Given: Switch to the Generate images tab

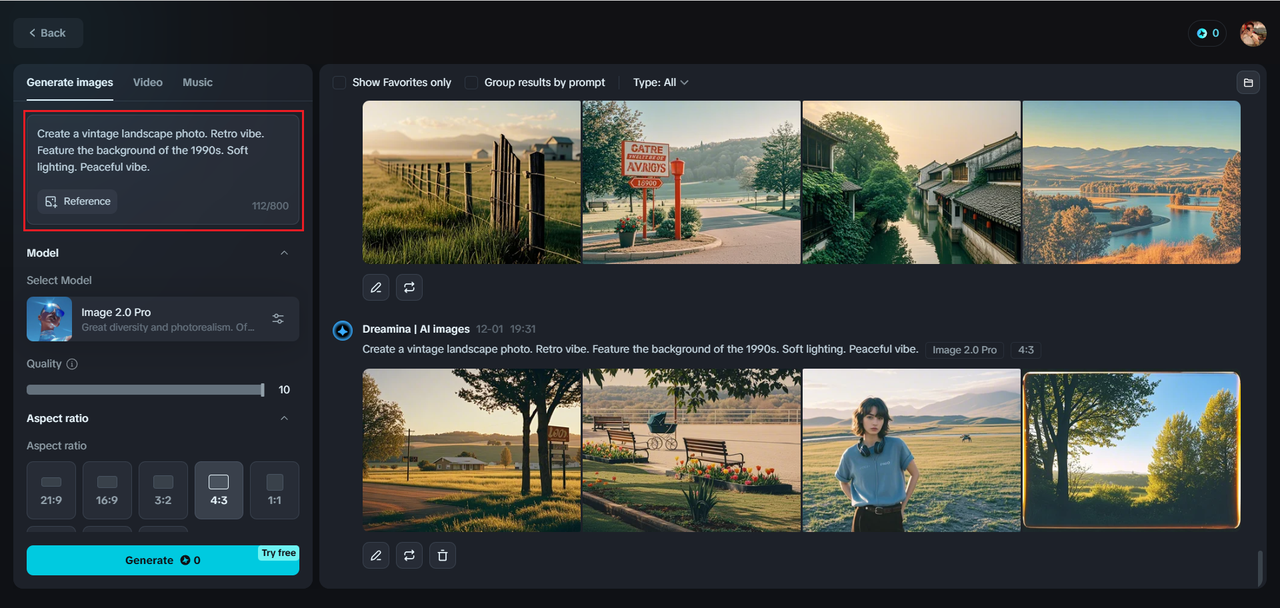Looking at the screenshot, I should point(70,82).
